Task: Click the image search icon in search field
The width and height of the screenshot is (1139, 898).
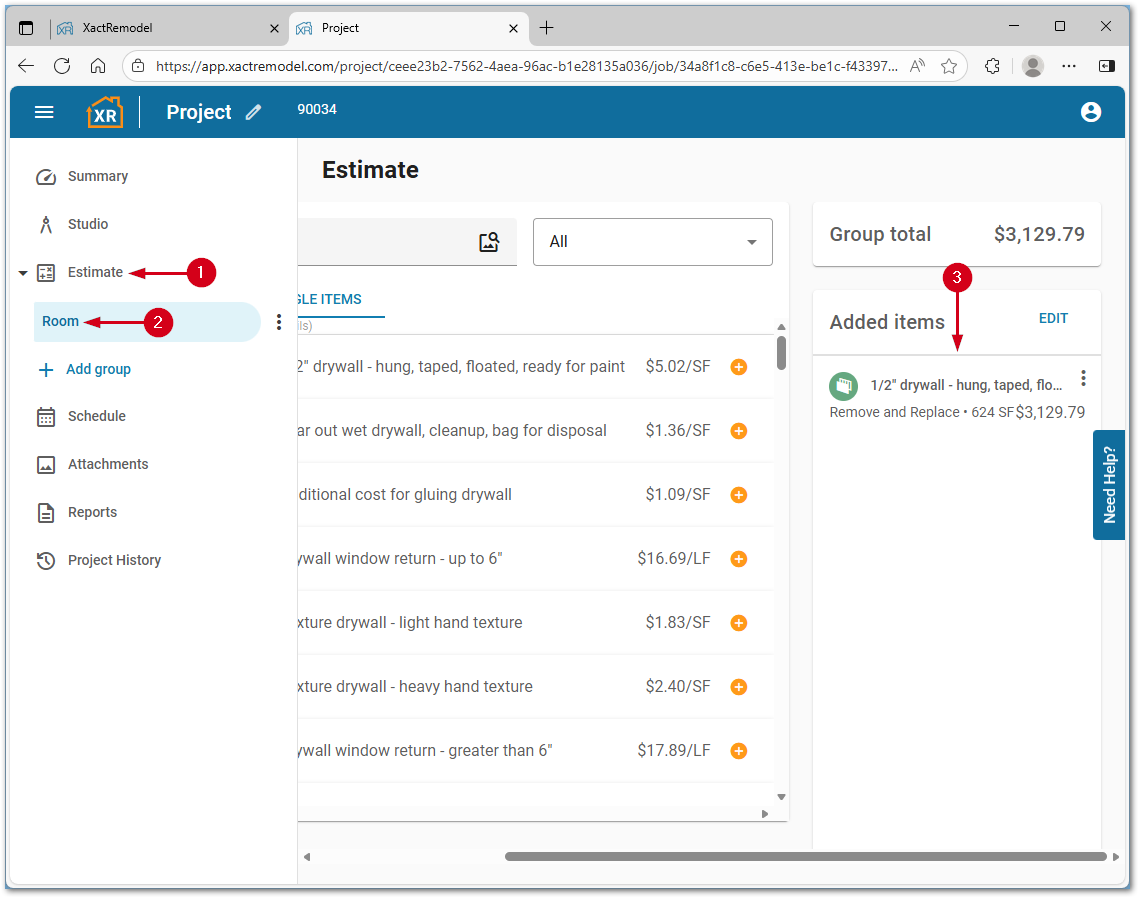Action: [489, 242]
